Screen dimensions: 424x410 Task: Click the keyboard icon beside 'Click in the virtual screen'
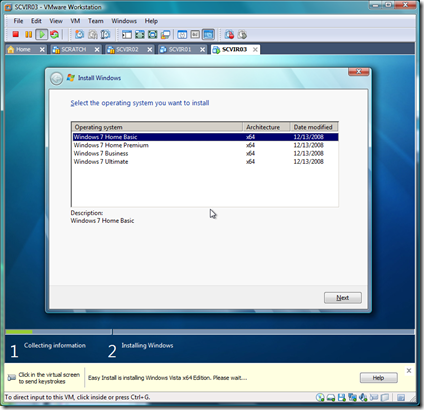12,378
